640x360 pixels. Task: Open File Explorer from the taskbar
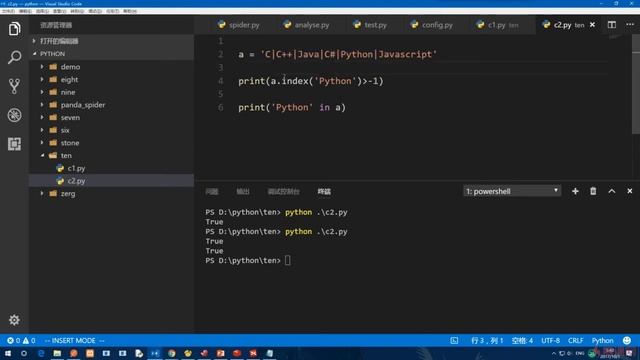tap(57, 353)
